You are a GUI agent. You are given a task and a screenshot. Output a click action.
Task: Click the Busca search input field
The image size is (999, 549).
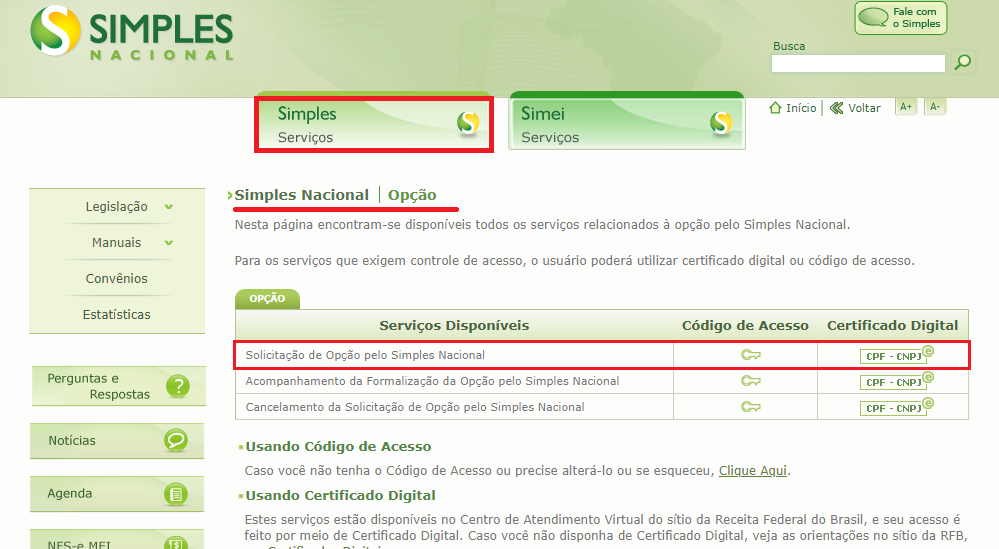click(x=858, y=64)
